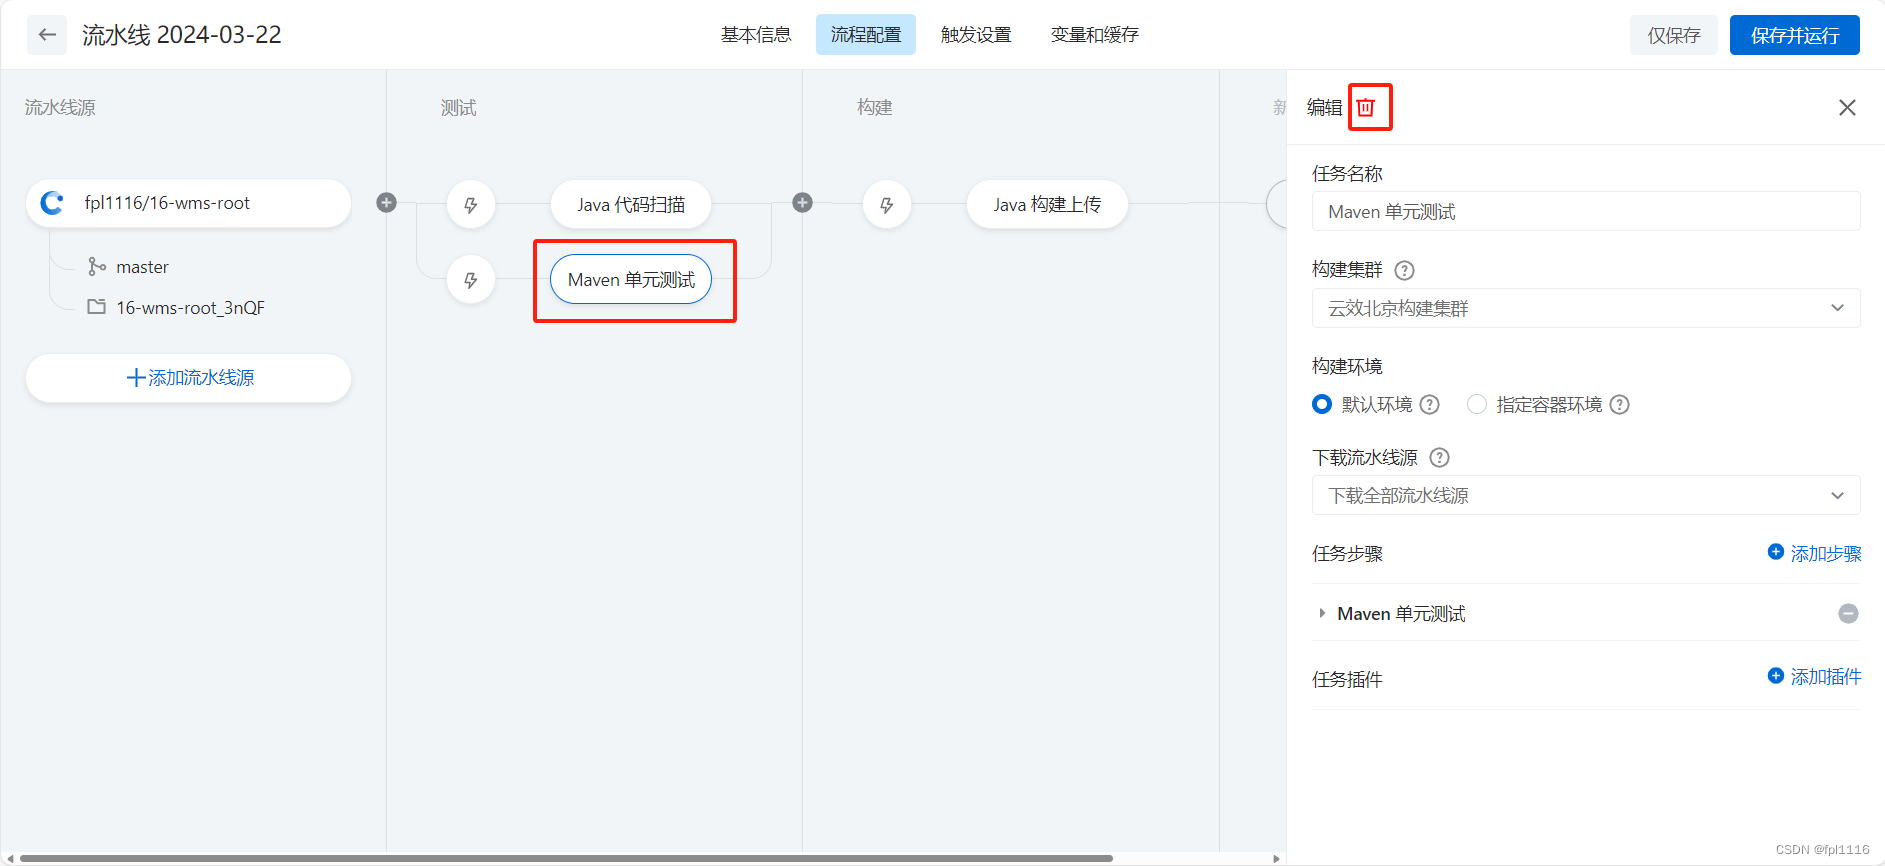The height and width of the screenshot is (866, 1885).
Task: Click the master branch icon
Action: pos(96,266)
